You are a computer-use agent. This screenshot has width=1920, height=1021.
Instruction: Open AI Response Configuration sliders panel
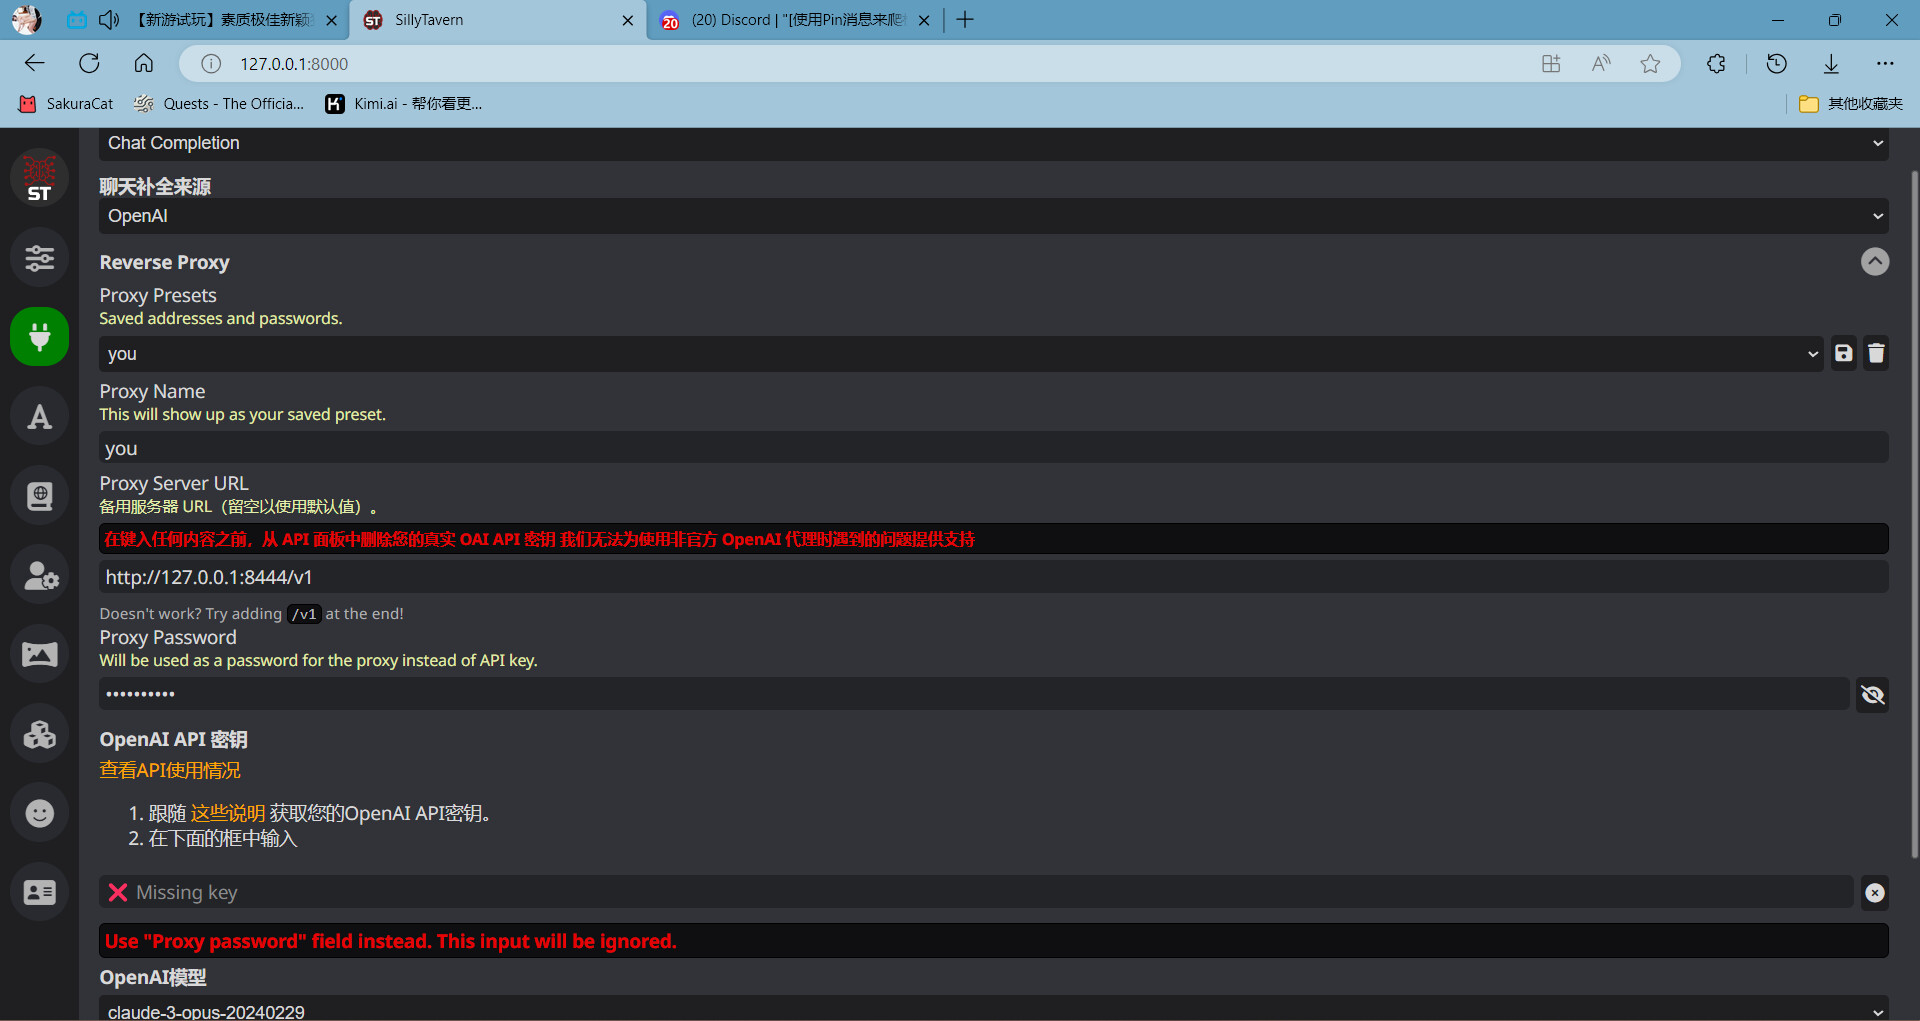tap(40, 258)
